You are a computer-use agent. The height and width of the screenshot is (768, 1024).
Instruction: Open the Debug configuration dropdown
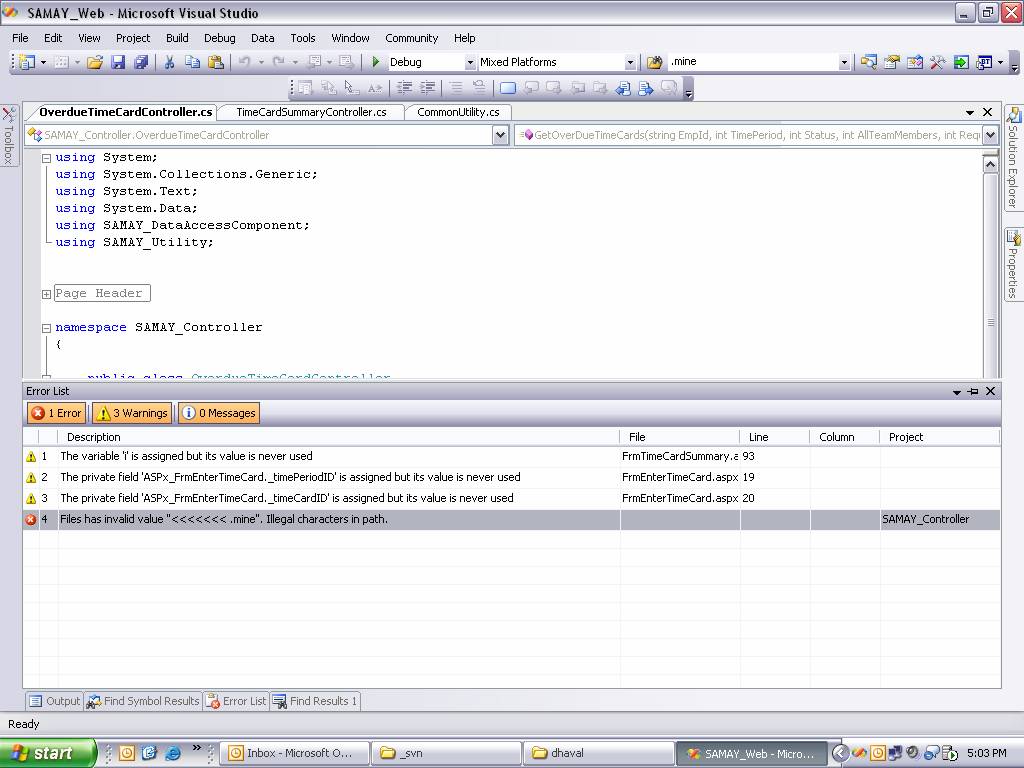pos(470,63)
